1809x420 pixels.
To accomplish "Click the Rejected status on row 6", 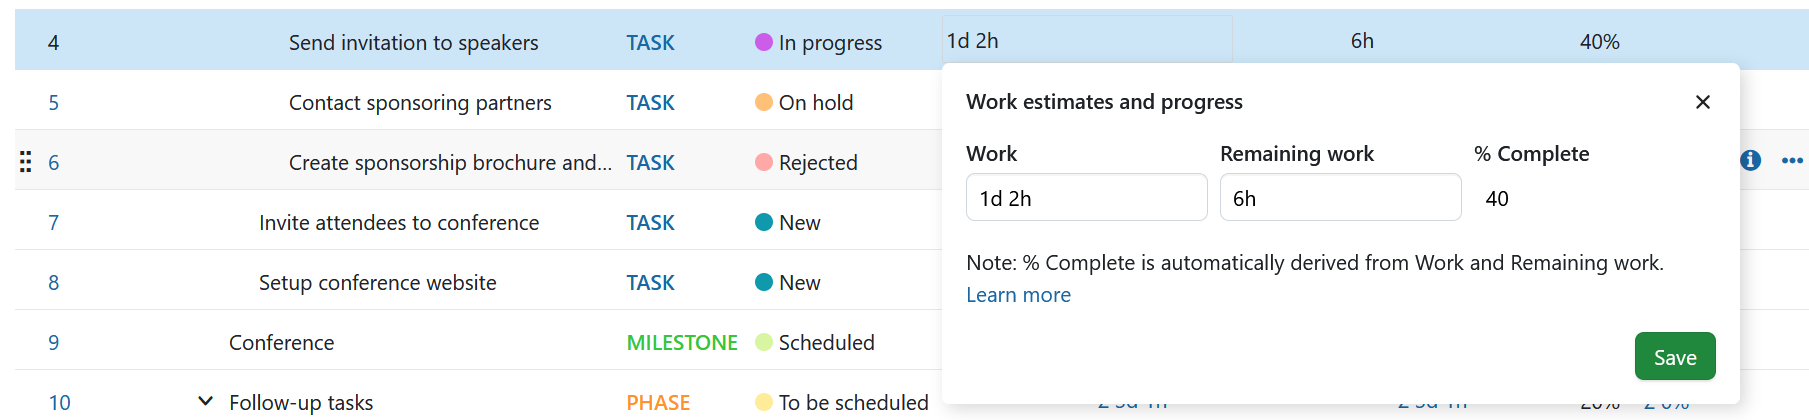I will click(817, 162).
